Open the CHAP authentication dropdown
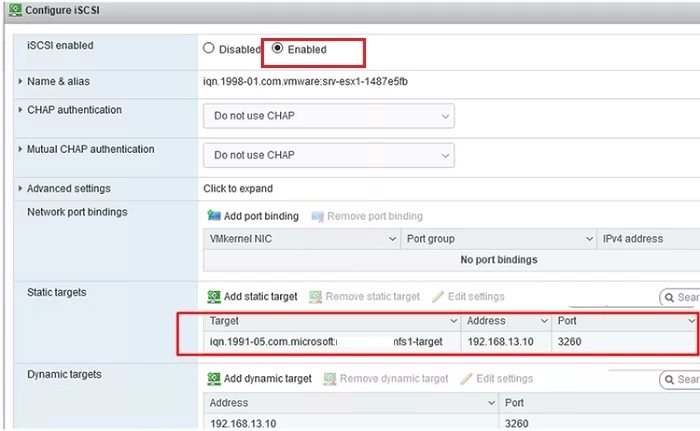Image resolution: width=700 pixels, height=431 pixels. (x=329, y=116)
